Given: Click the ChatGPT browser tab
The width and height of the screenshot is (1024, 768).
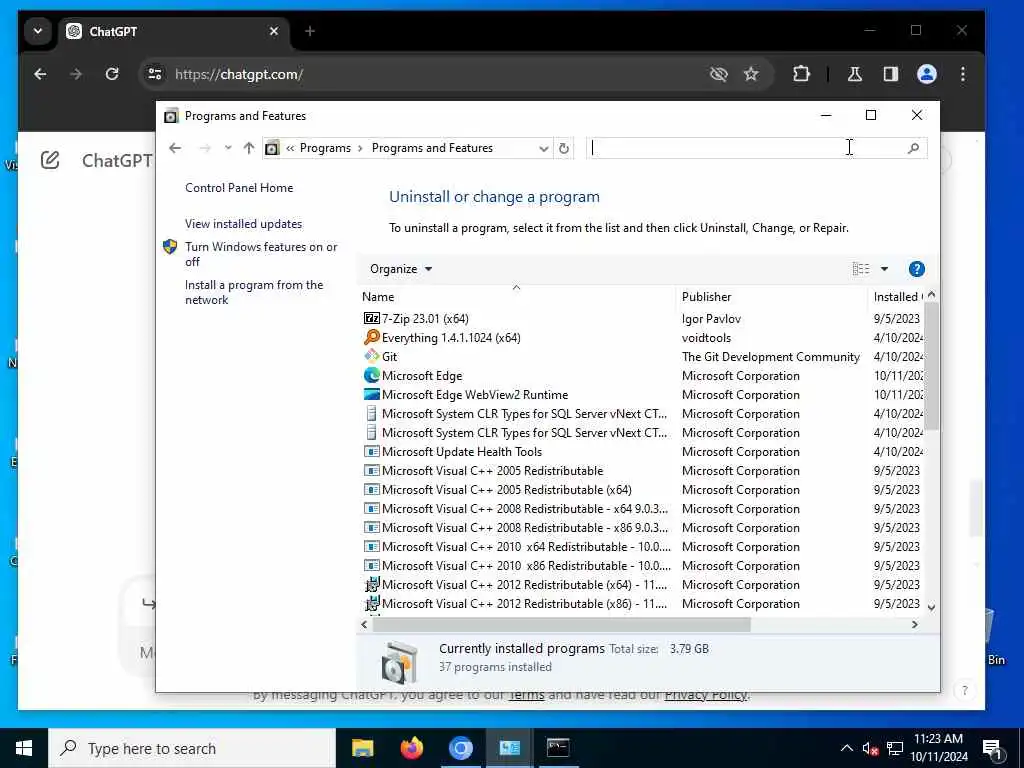Looking at the screenshot, I should [173, 31].
